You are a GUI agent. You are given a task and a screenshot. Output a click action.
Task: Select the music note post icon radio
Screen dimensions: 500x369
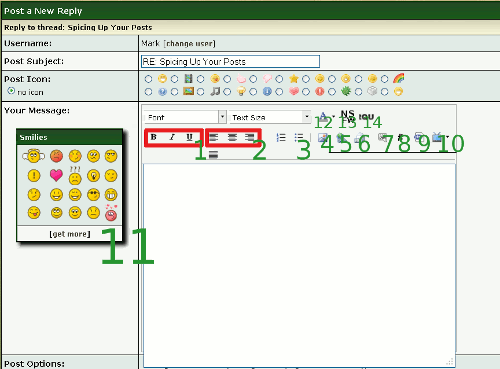[x=201, y=92]
